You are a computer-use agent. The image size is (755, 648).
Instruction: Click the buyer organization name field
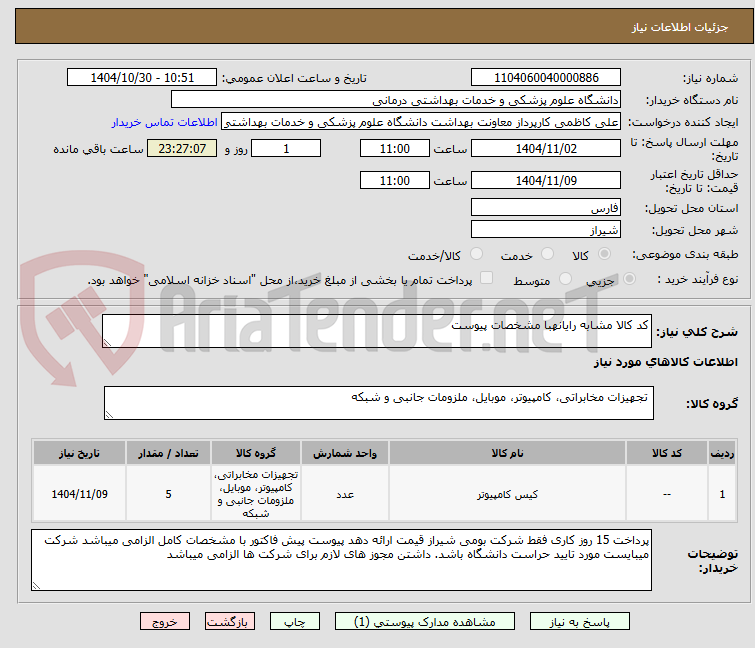396,100
